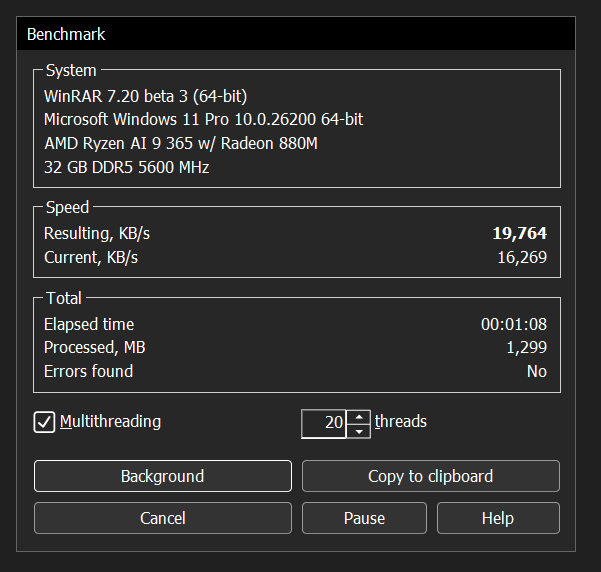
Task: Click the WinRAR 7.20 beta 3 version line
Action: click(x=145, y=96)
